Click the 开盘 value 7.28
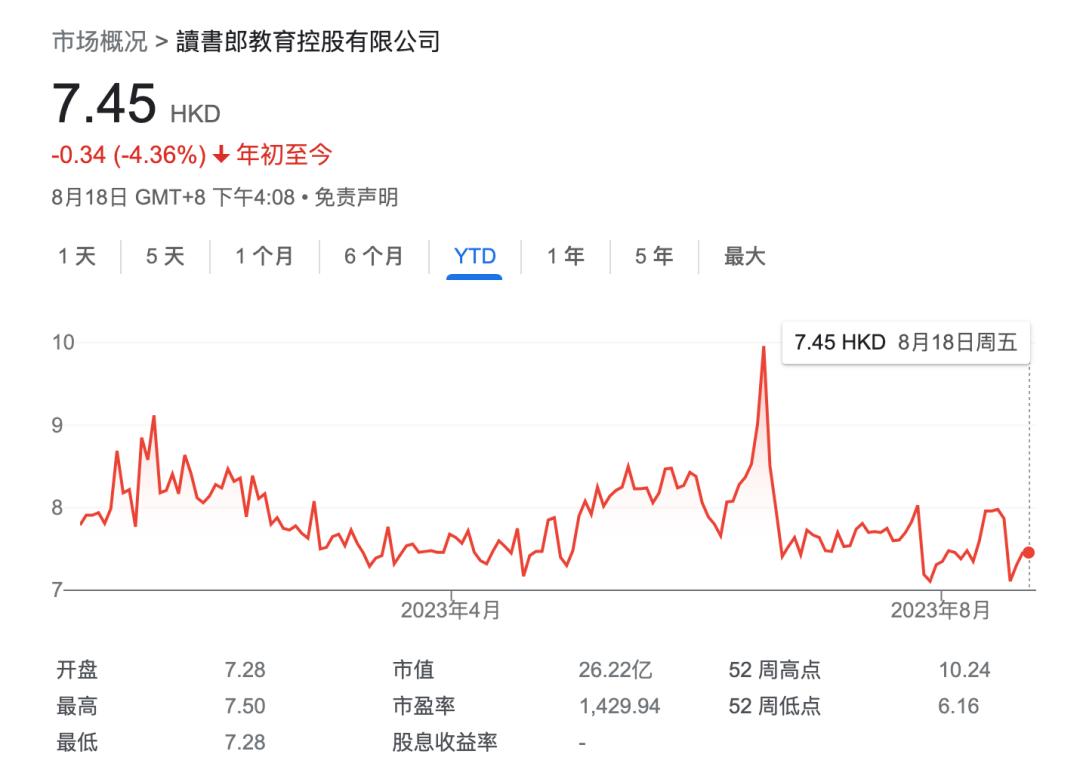Viewport: 1080px width, 782px height. [245, 670]
